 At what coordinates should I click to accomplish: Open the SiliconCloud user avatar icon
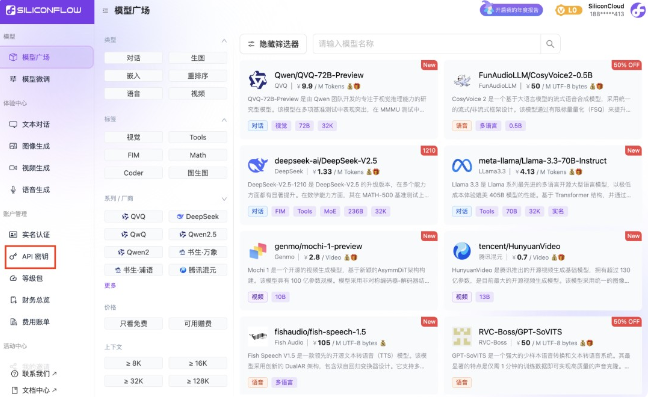pyautogui.click(x=638, y=10)
